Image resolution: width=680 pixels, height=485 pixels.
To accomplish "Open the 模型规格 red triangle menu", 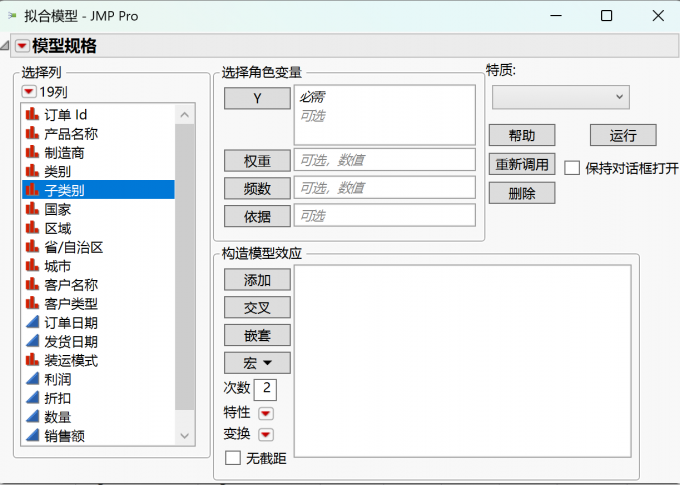I will click(x=22, y=46).
